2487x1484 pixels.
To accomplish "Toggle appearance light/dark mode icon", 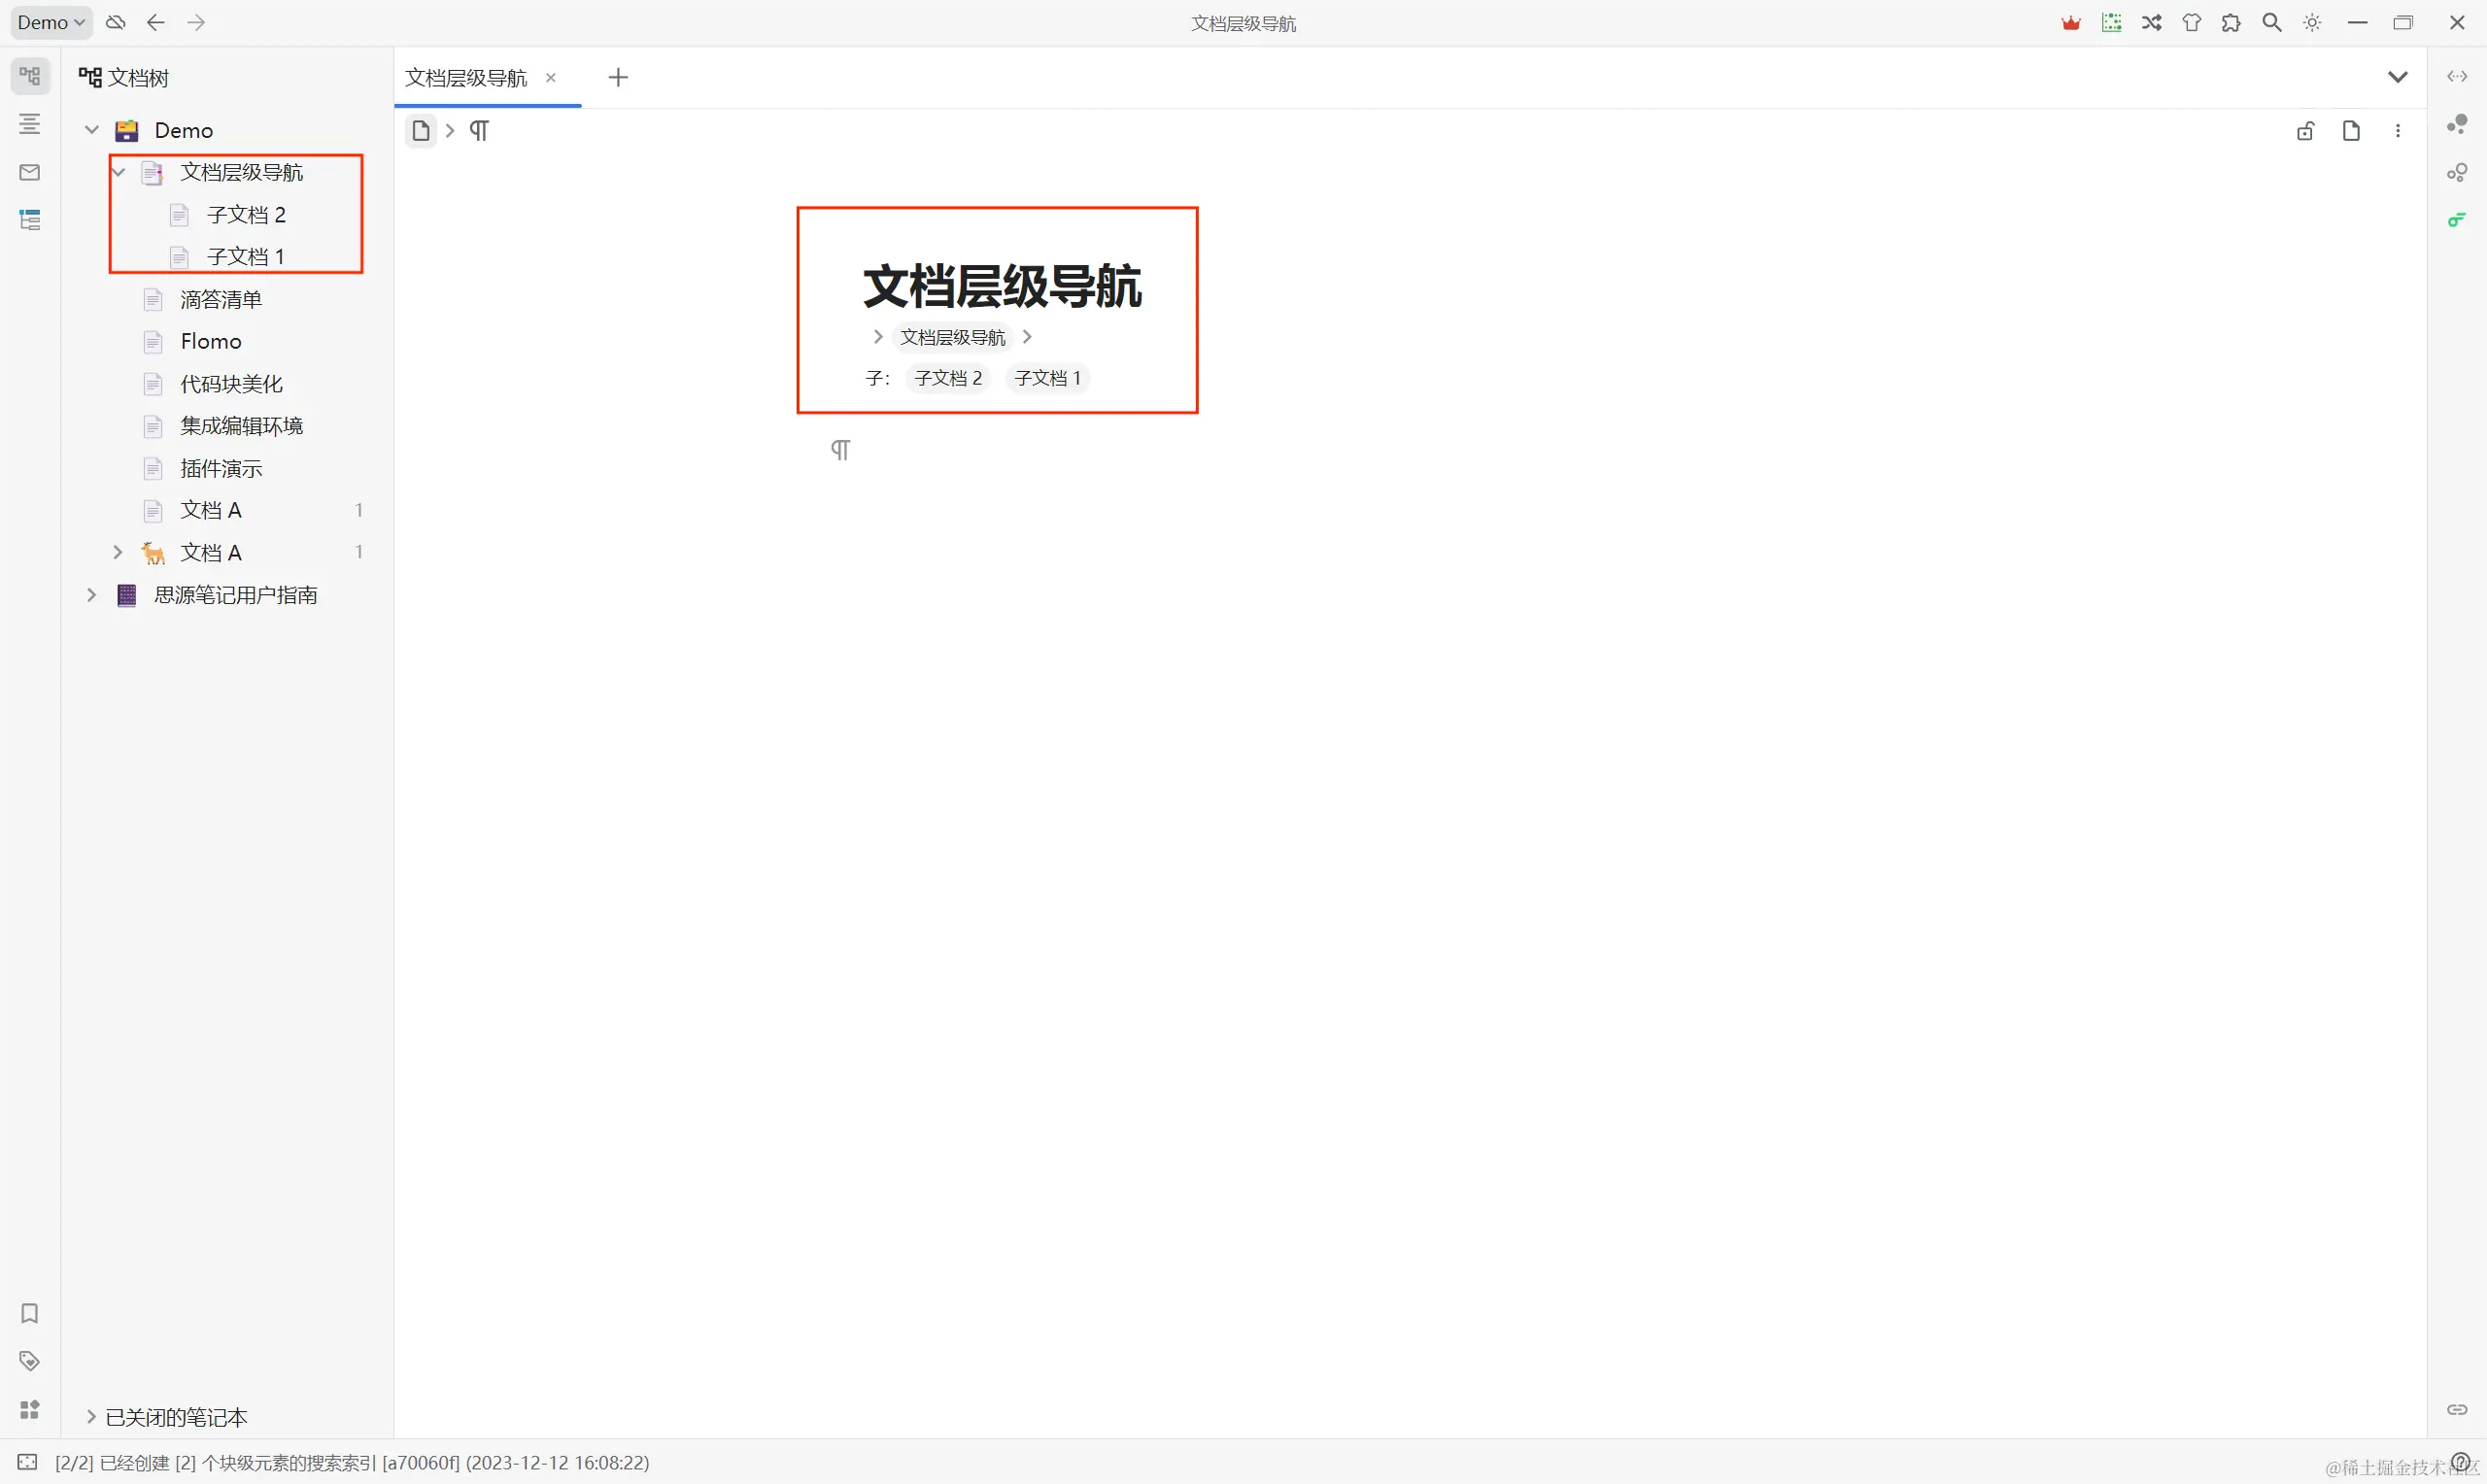I will pyautogui.click(x=2313, y=22).
